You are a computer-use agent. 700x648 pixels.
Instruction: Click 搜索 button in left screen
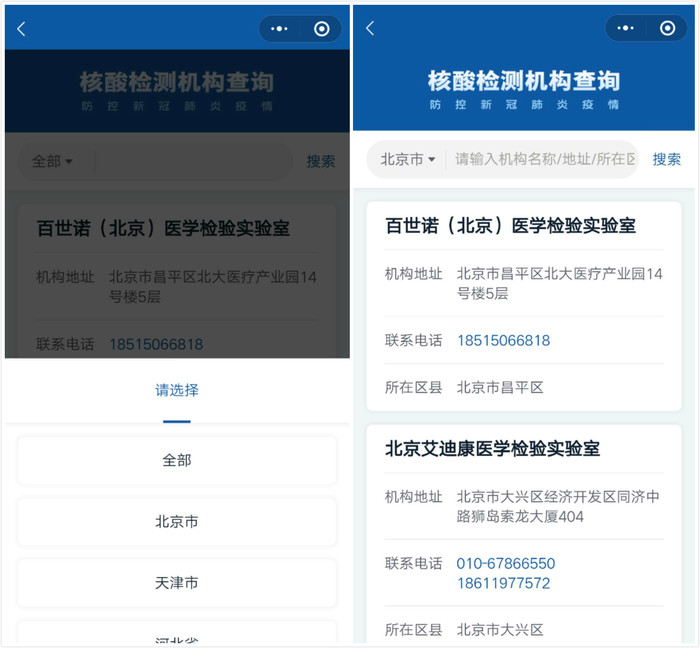click(320, 161)
